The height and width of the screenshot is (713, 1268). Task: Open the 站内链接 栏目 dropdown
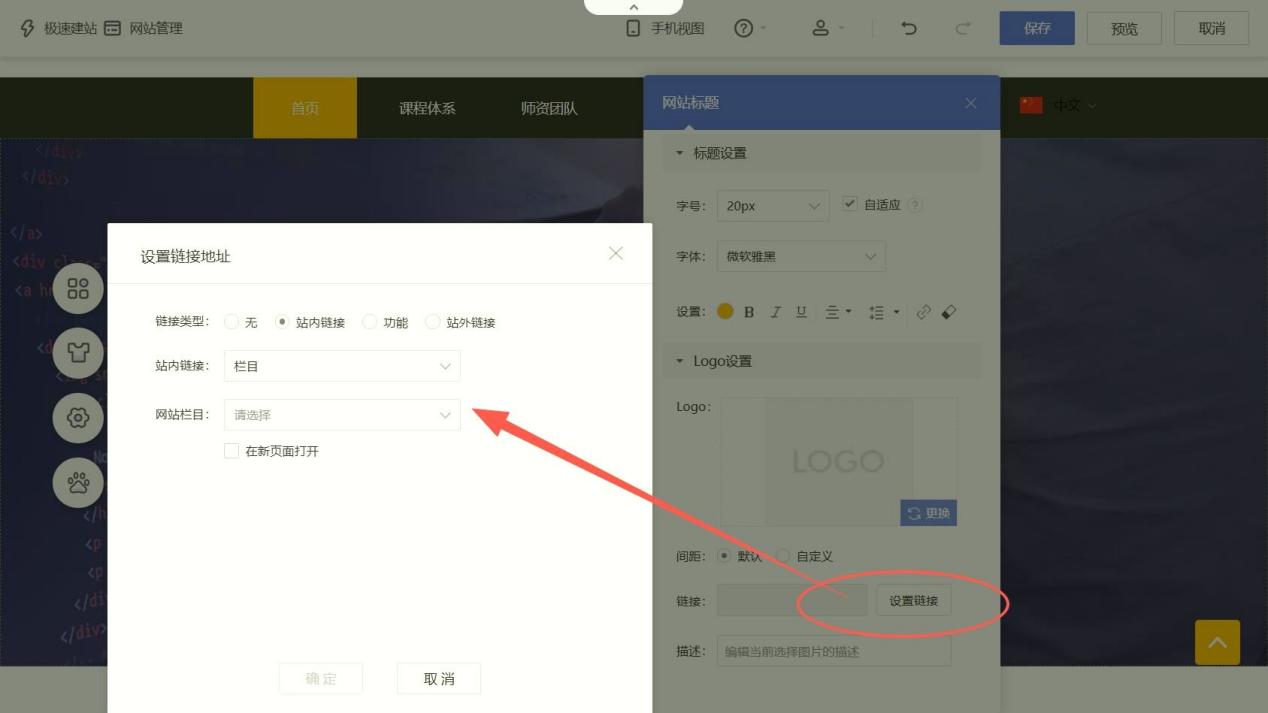pos(342,366)
